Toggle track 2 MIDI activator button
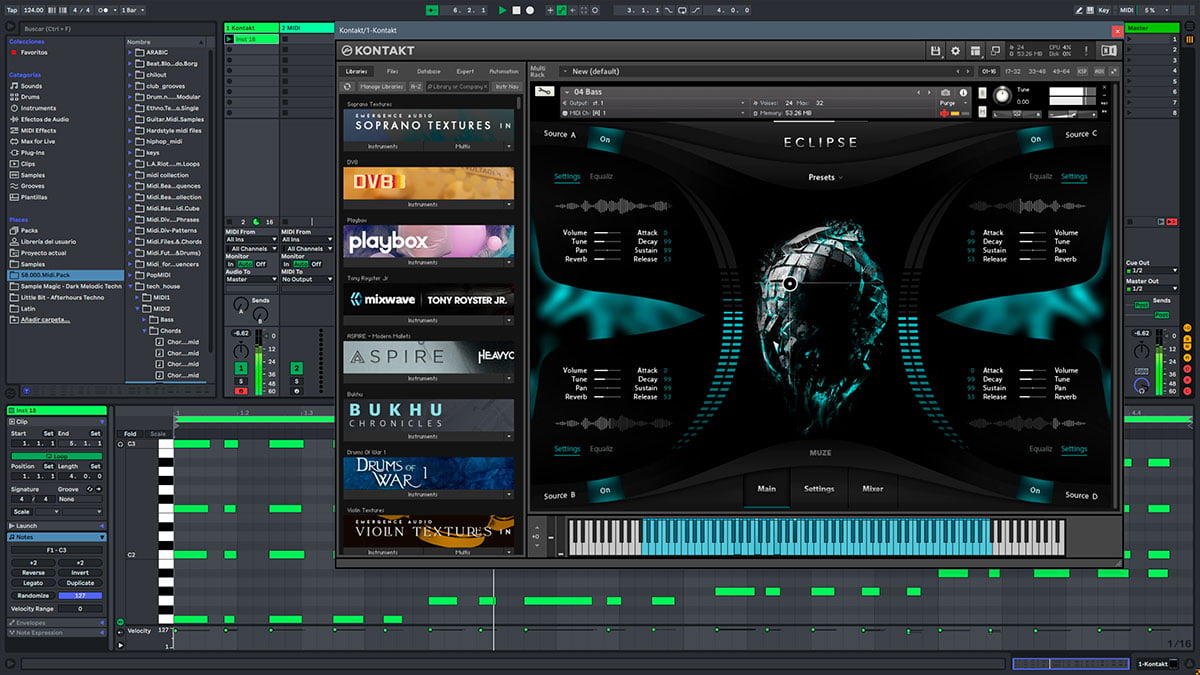1200x675 pixels. [x=297, y=369]
